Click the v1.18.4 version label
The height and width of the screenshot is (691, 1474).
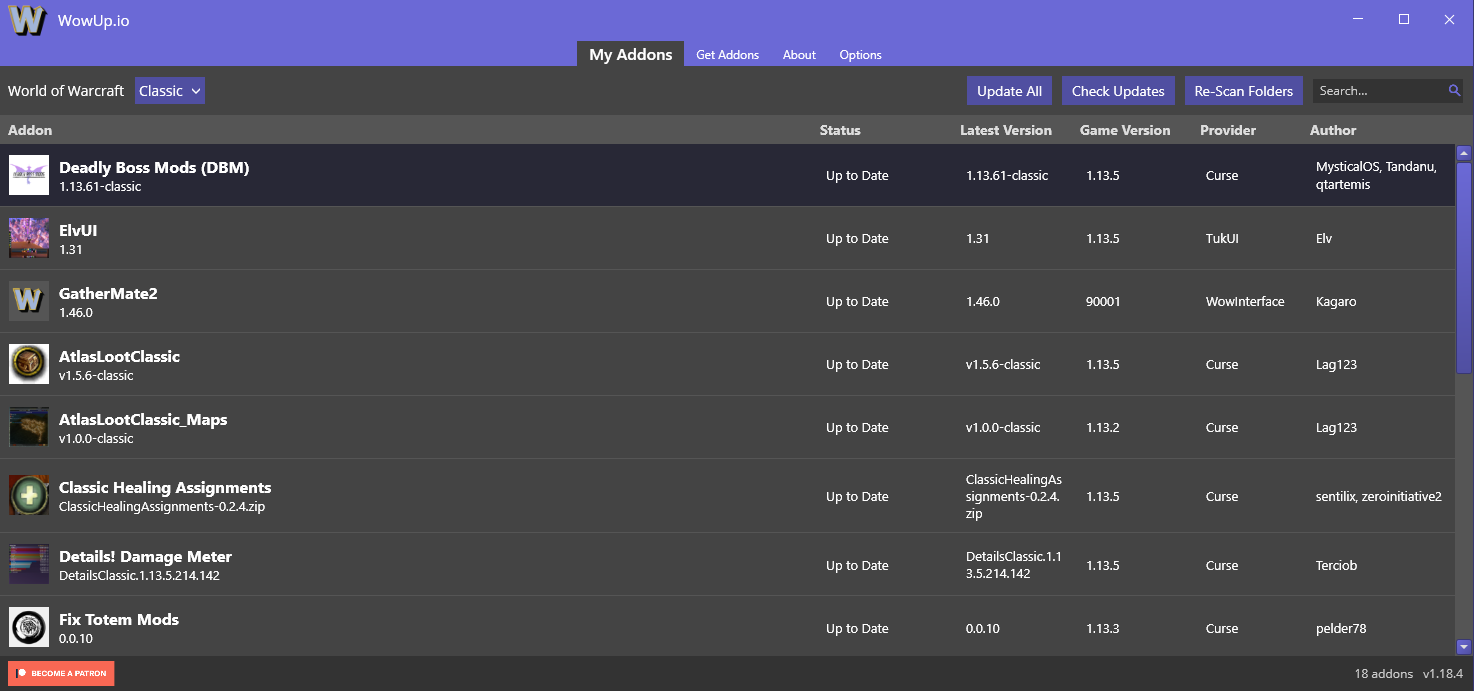(x=1443, y=673)
